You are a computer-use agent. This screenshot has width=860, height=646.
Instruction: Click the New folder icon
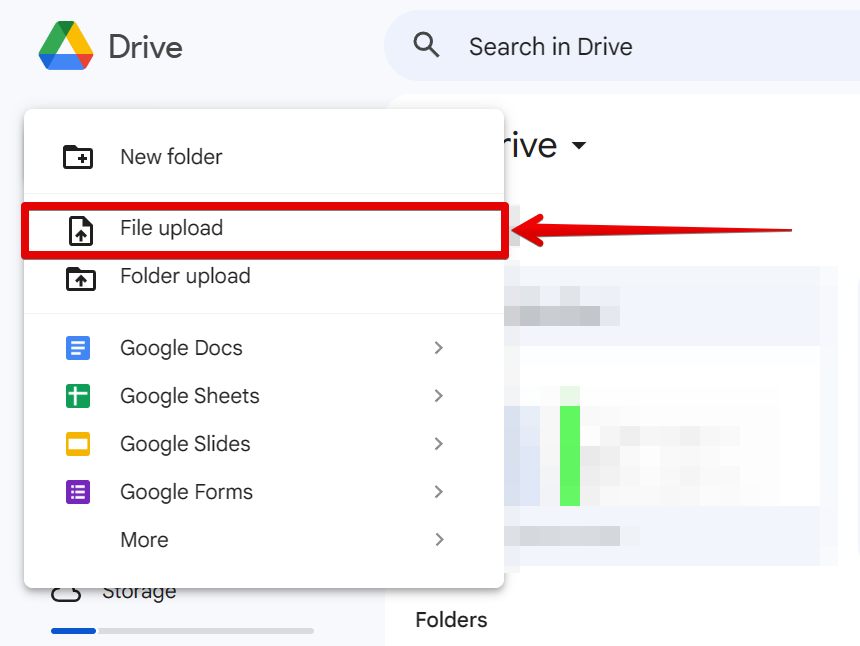(x=78, y=157)
